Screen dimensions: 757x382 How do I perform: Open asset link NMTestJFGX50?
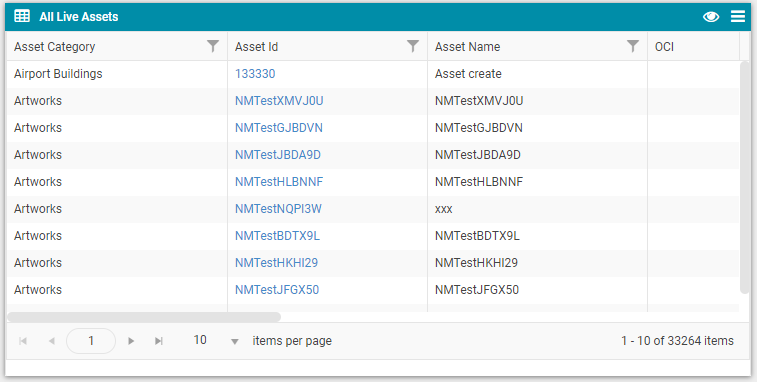[277, 290]
